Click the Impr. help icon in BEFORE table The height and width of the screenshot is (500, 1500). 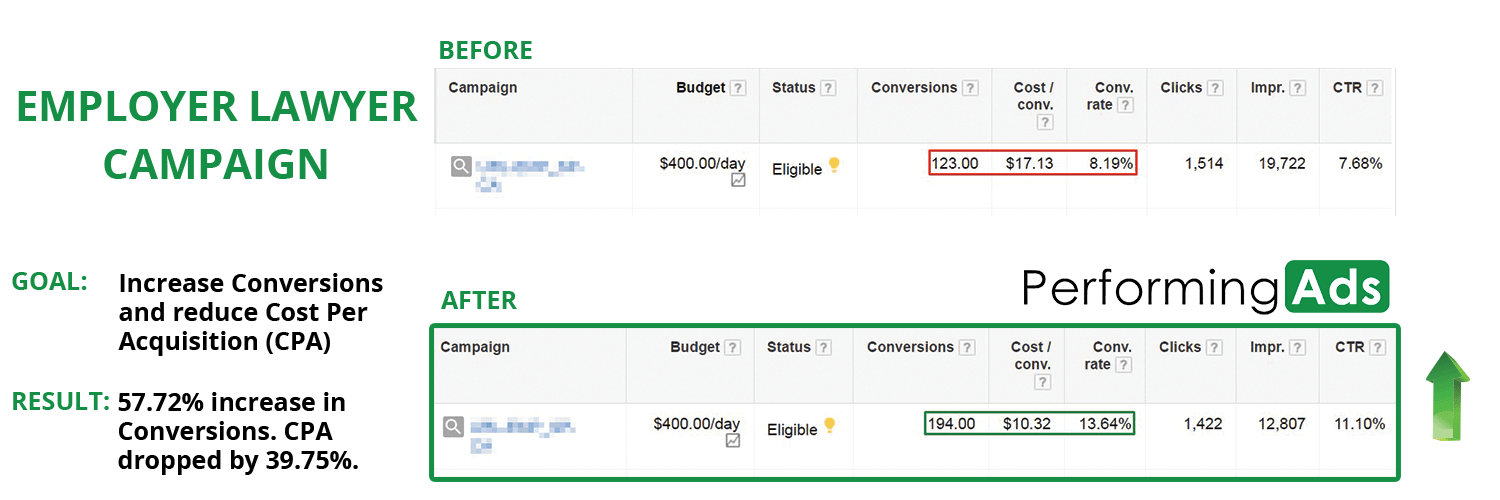coord(1297,88)
